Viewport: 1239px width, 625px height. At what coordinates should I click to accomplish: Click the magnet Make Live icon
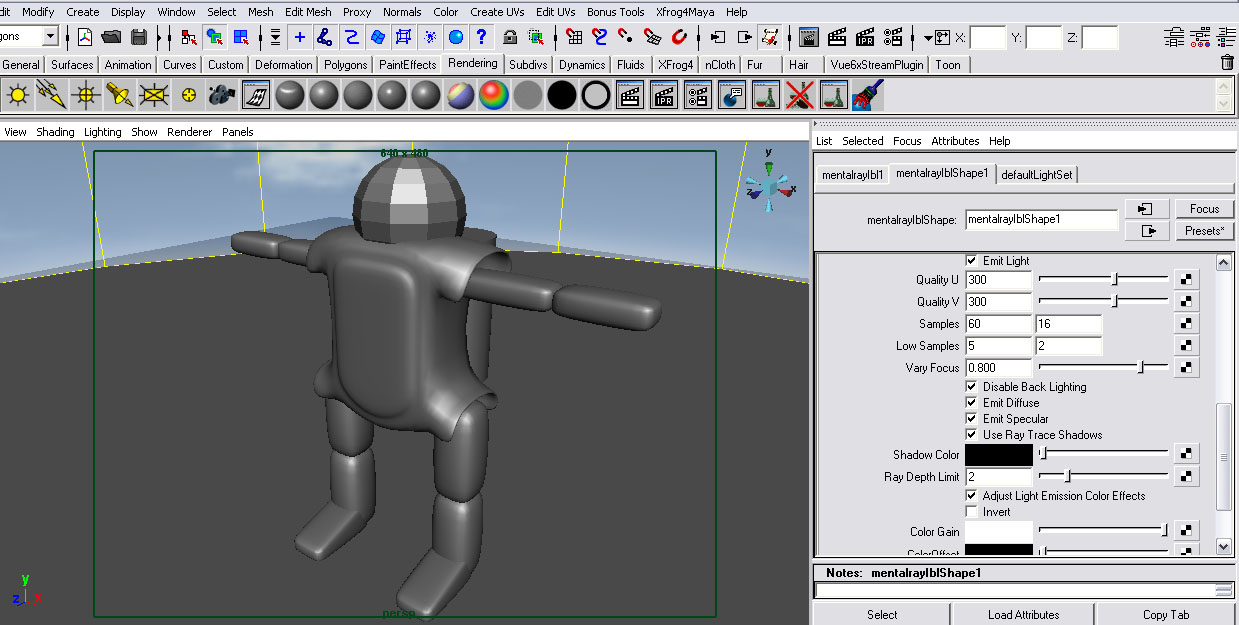(680, 38)
